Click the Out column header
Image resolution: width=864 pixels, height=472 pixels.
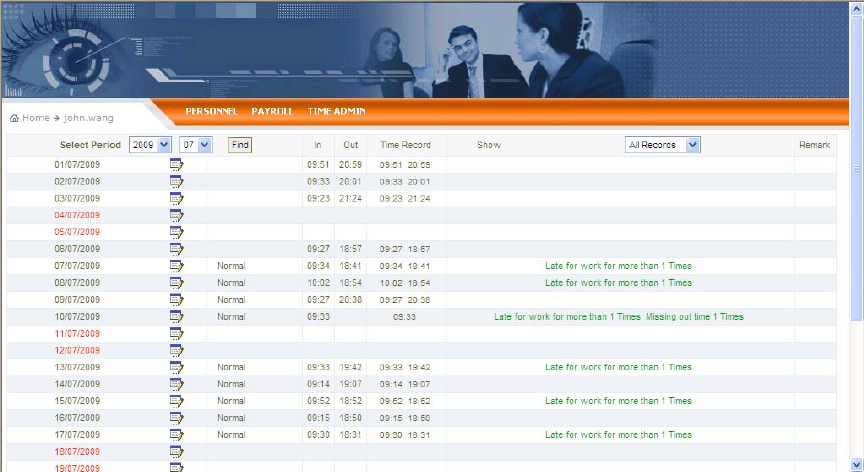[350, 145]
